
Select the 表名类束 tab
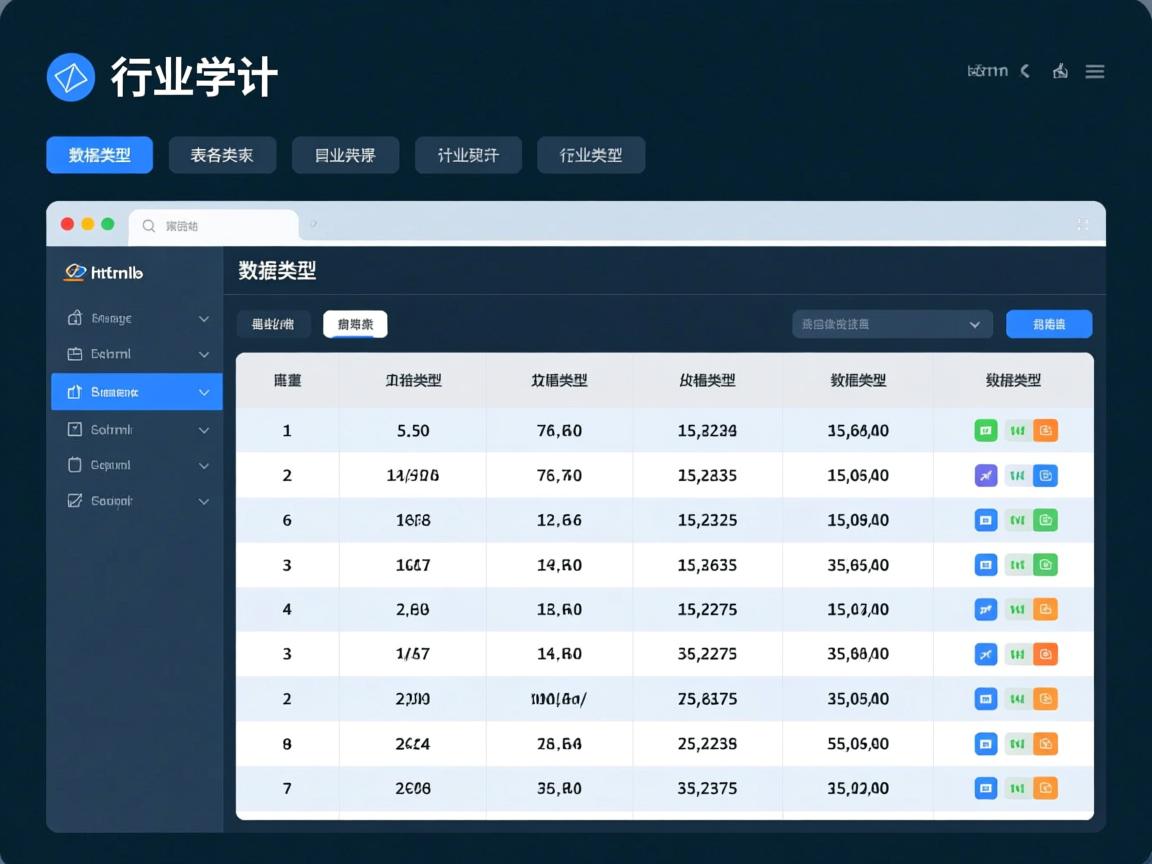point(222,155)
